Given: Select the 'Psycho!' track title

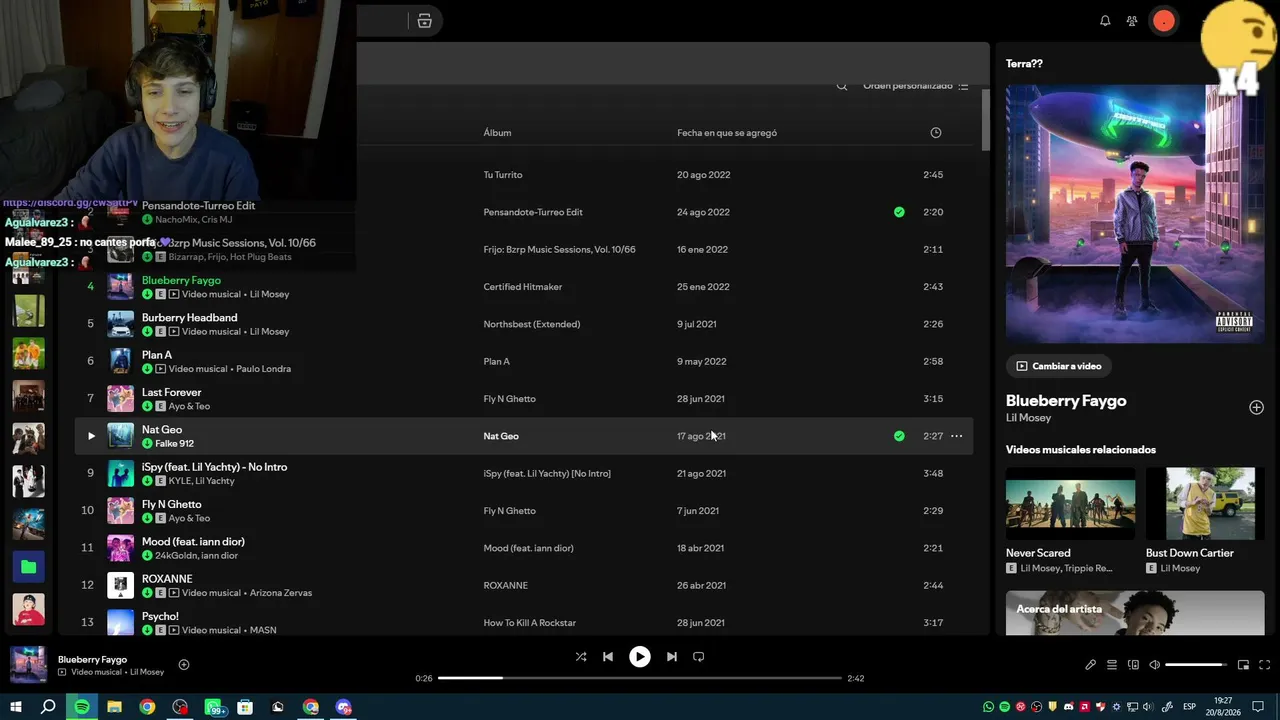Looking at the screenshot, I should pos(160,616).
